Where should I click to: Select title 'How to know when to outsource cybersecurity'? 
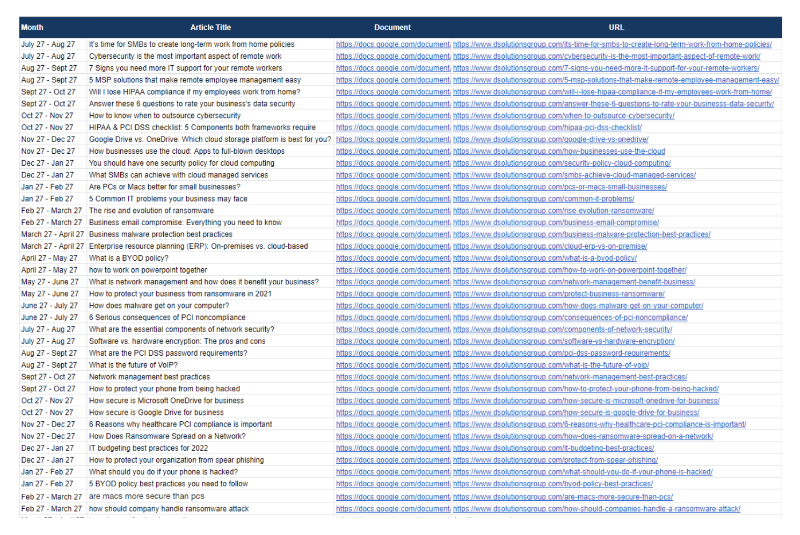tap(165, 116)
